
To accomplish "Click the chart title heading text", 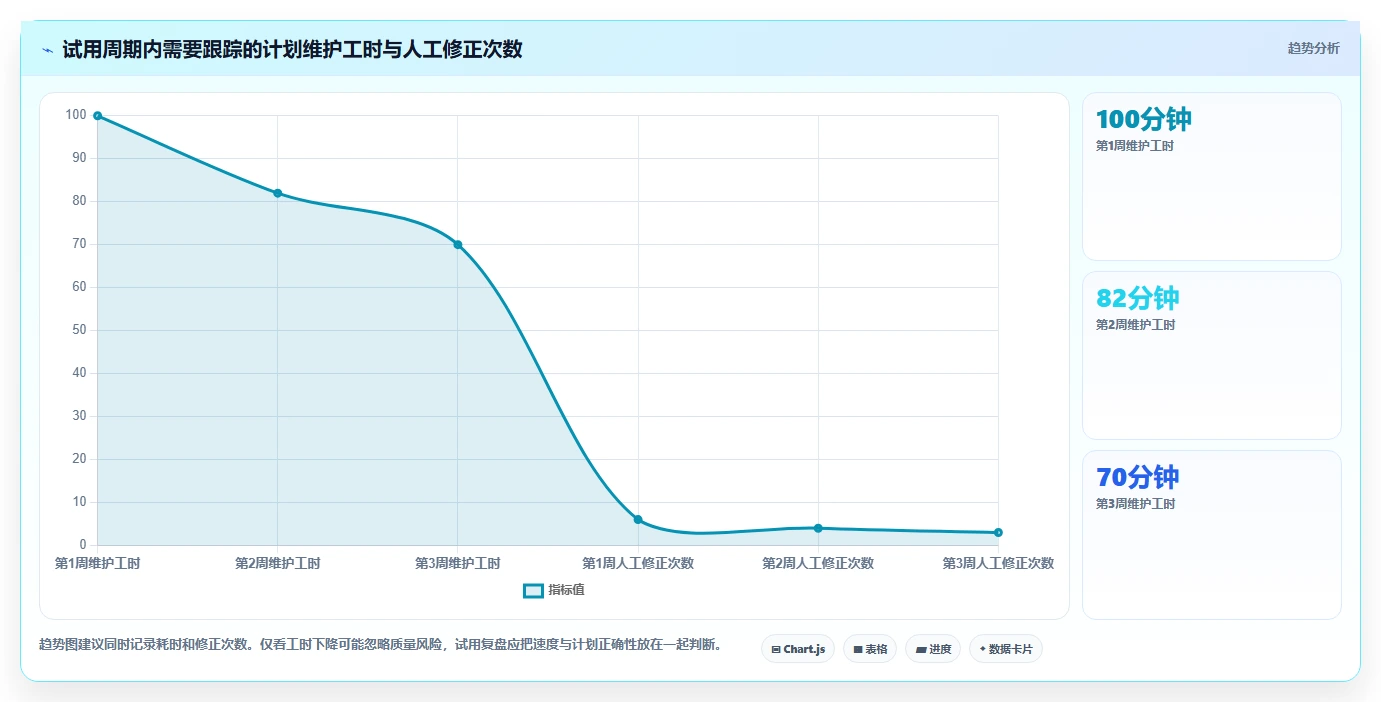I will 292,49.
